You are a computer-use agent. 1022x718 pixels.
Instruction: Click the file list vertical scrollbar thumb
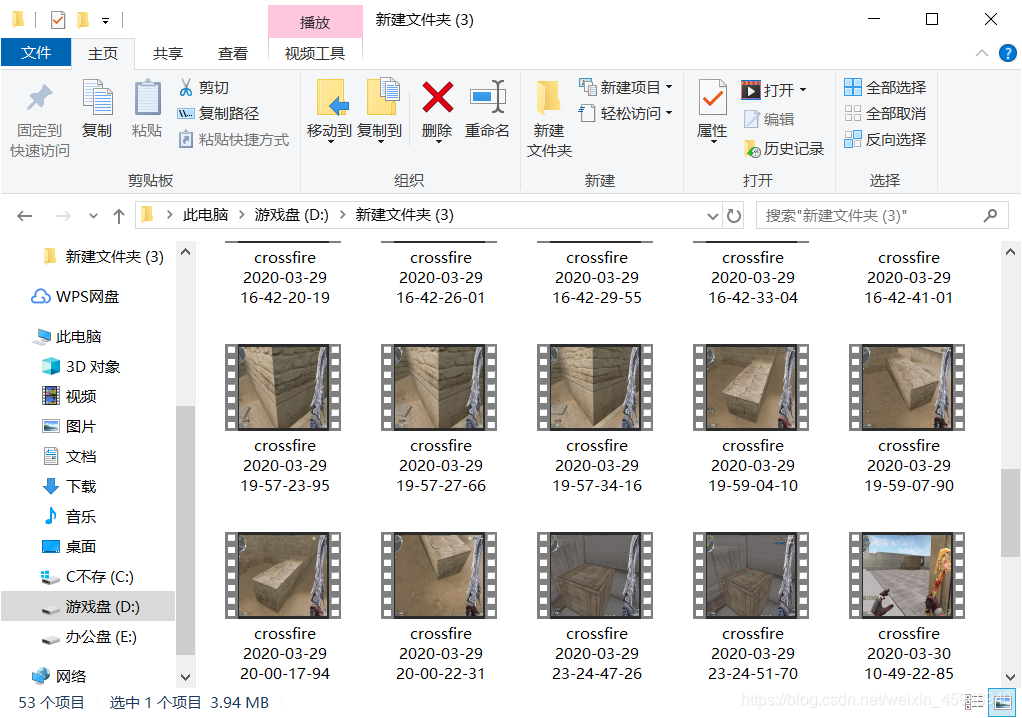tap(1010, 512)
